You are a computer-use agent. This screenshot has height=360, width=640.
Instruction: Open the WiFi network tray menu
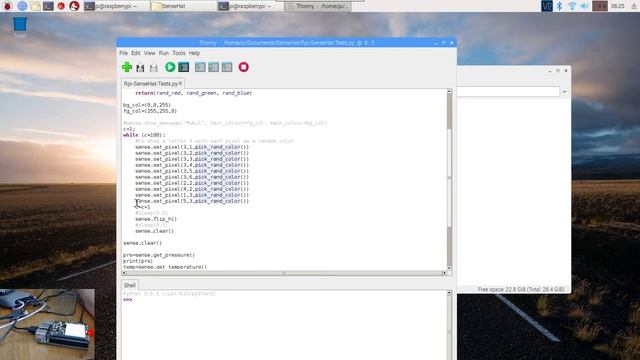(x=572, y=6)
